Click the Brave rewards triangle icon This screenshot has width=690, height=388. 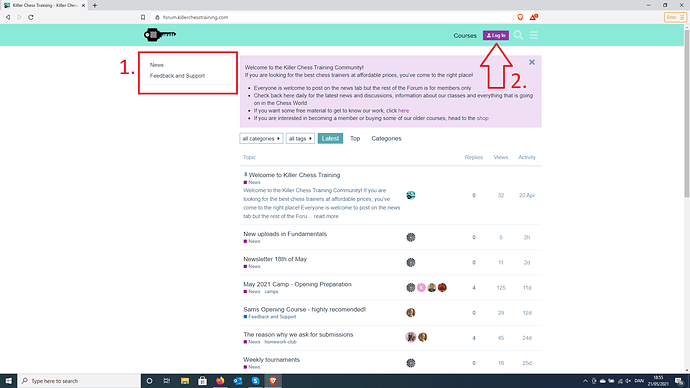pos(533,17)
